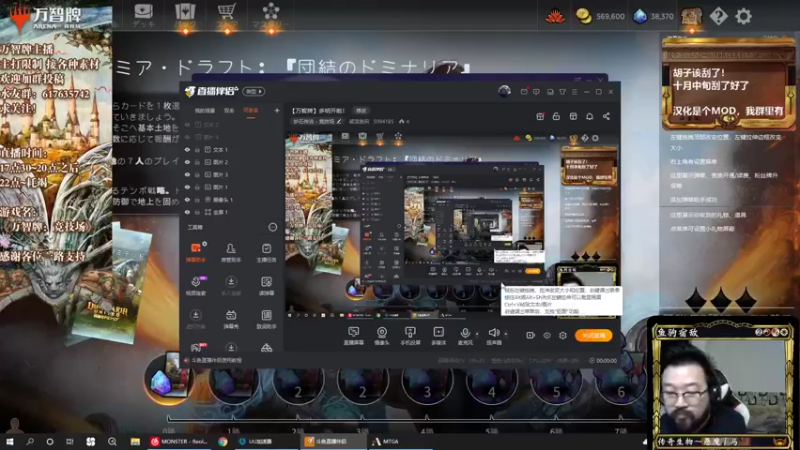
Task: Open the share icon in stream header
Action: coord(606,116)
